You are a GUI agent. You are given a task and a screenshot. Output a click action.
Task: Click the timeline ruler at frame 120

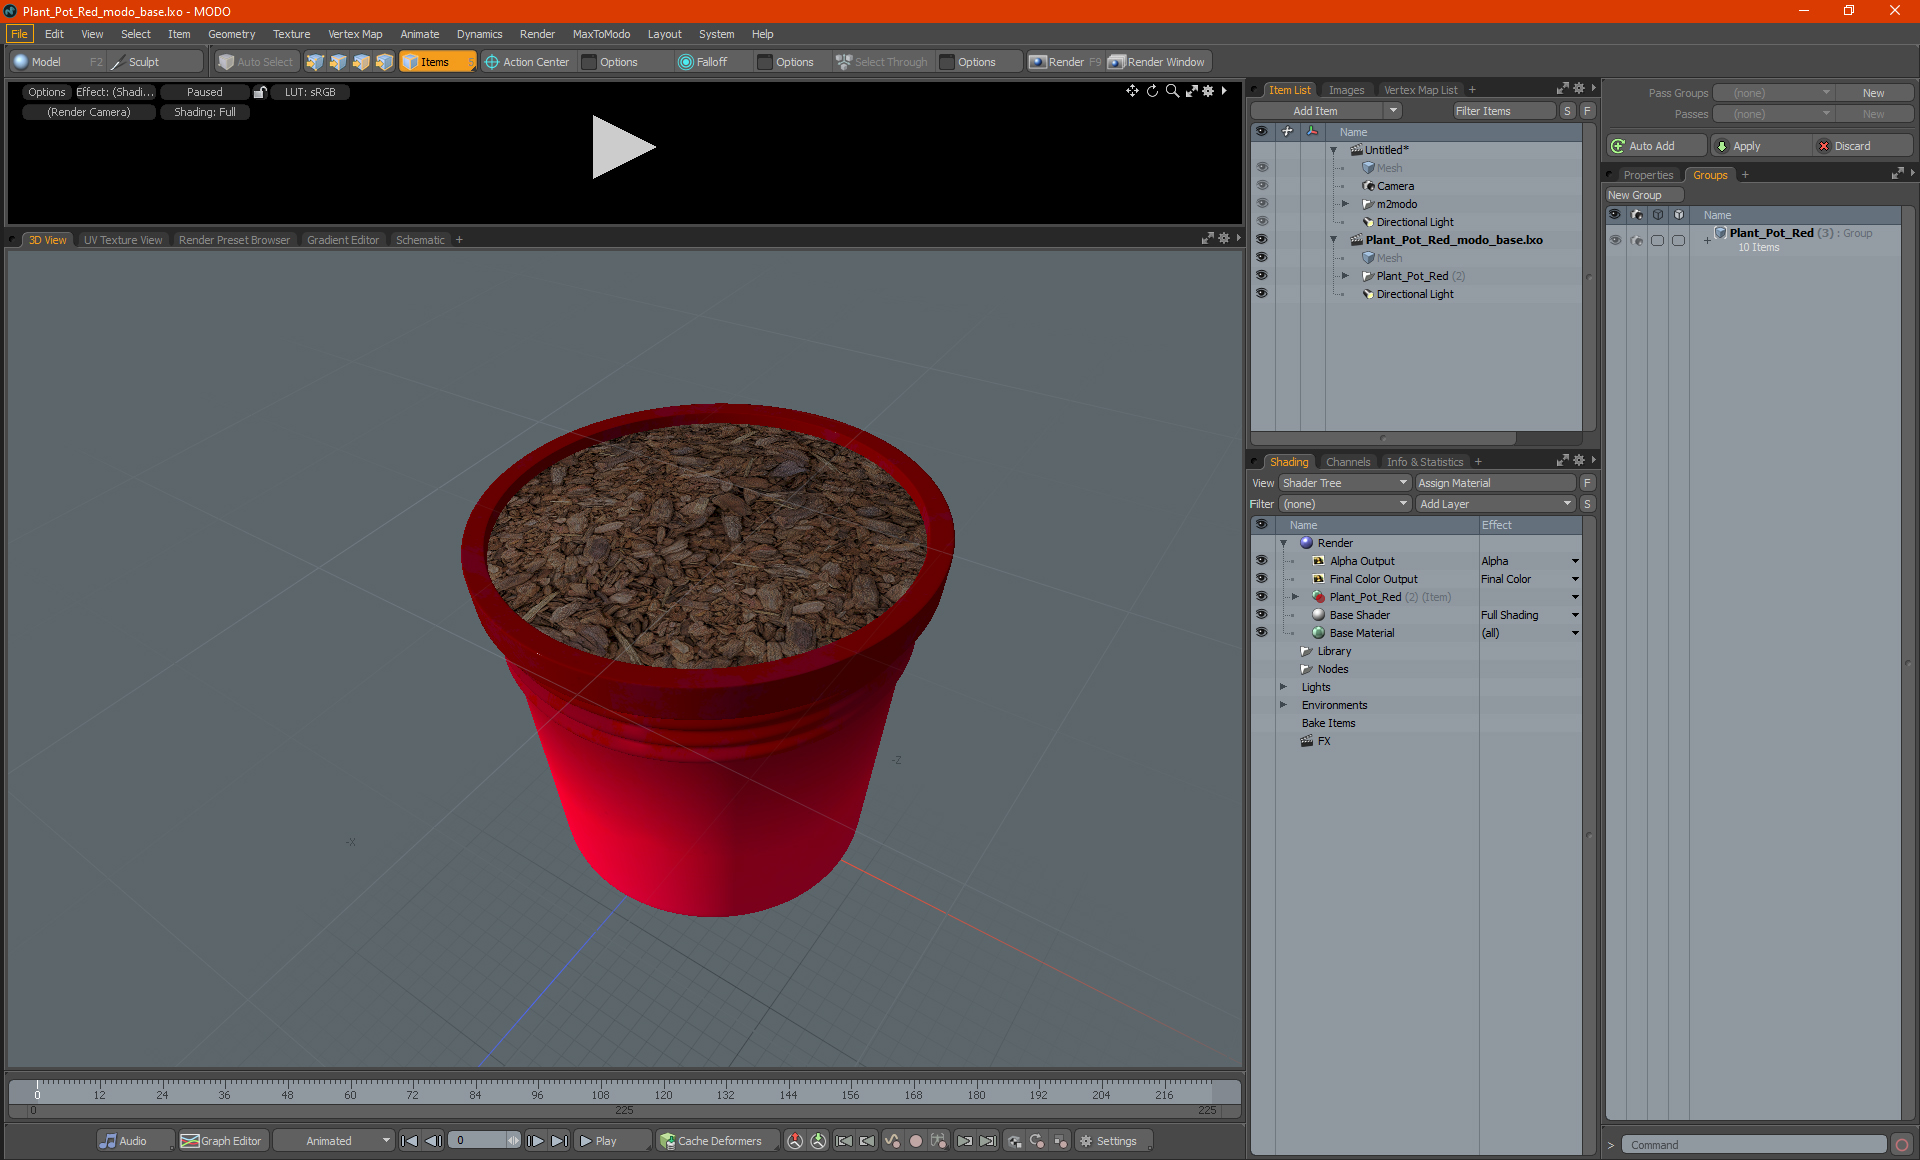(663, 1088)
